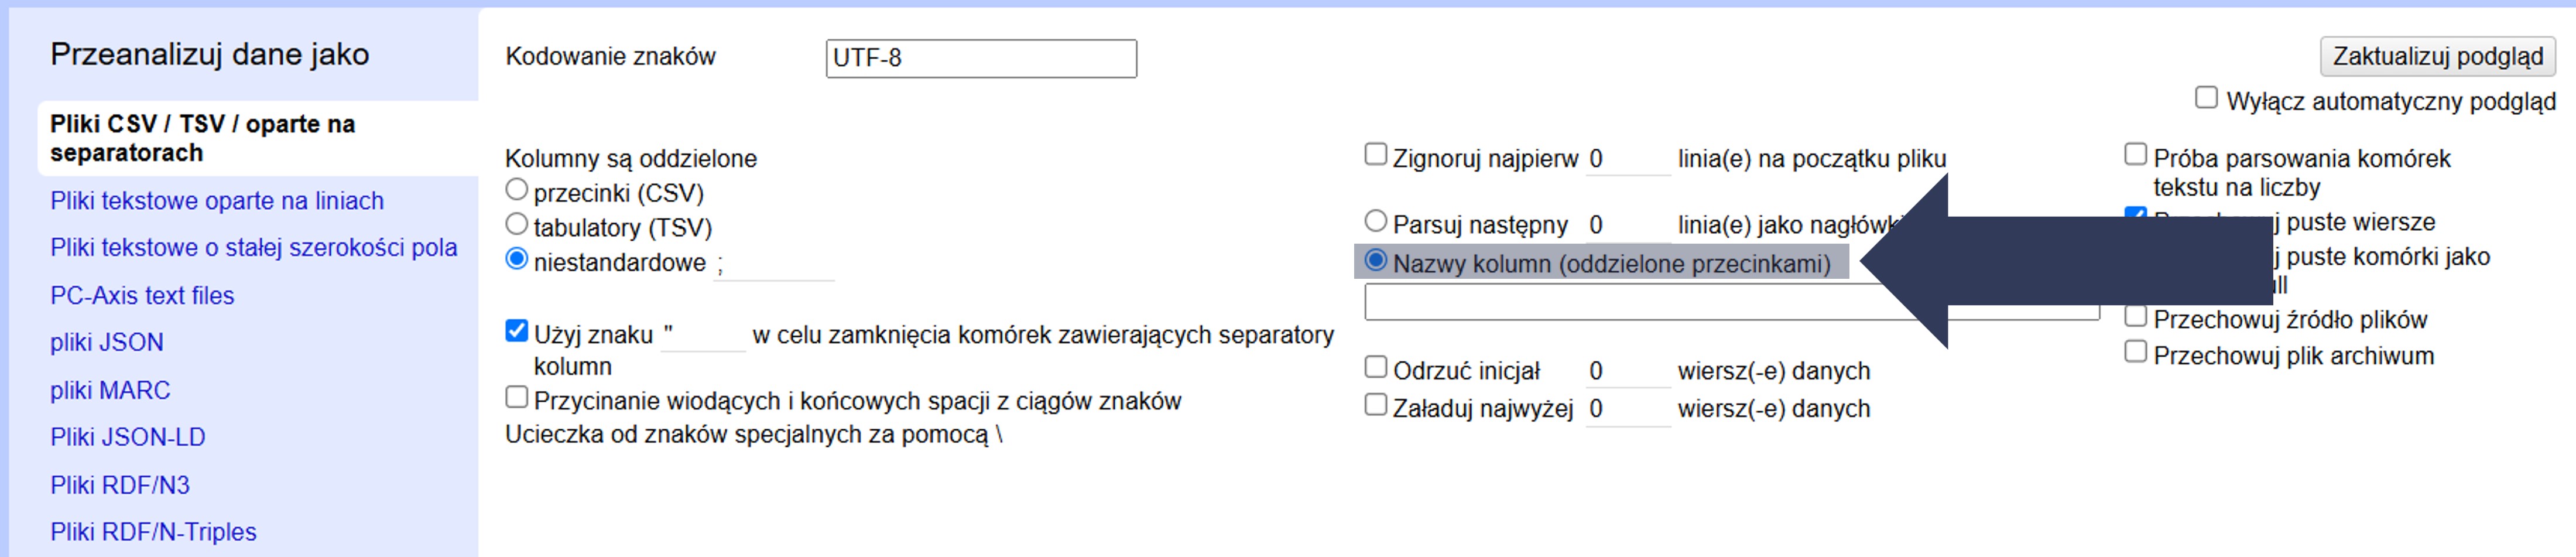Viewport: 2576px width, 557px height.
Task: Select Nazwy kolumn radio button
Action: 1376,261
